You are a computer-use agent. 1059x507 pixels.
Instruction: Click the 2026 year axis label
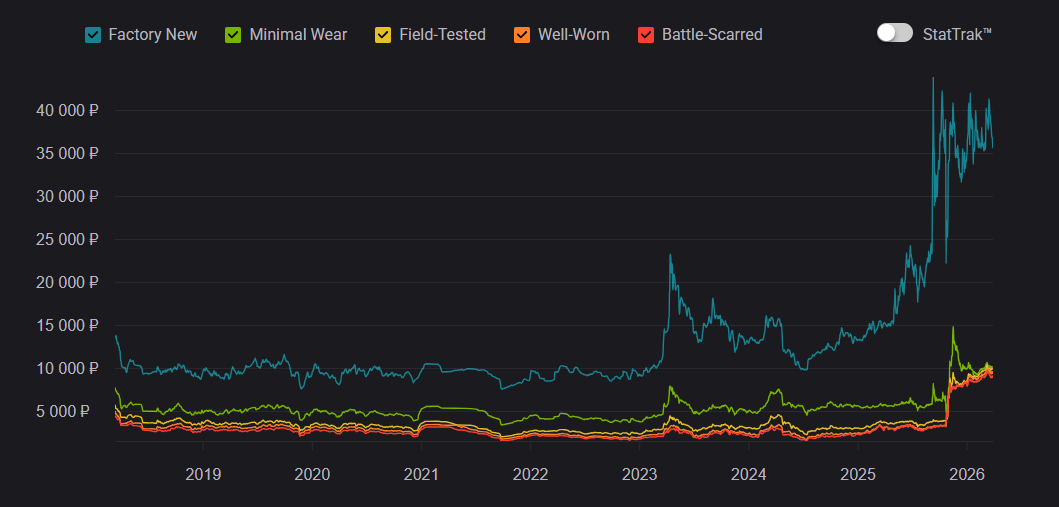pyautogui.click(x=966, y=473)
